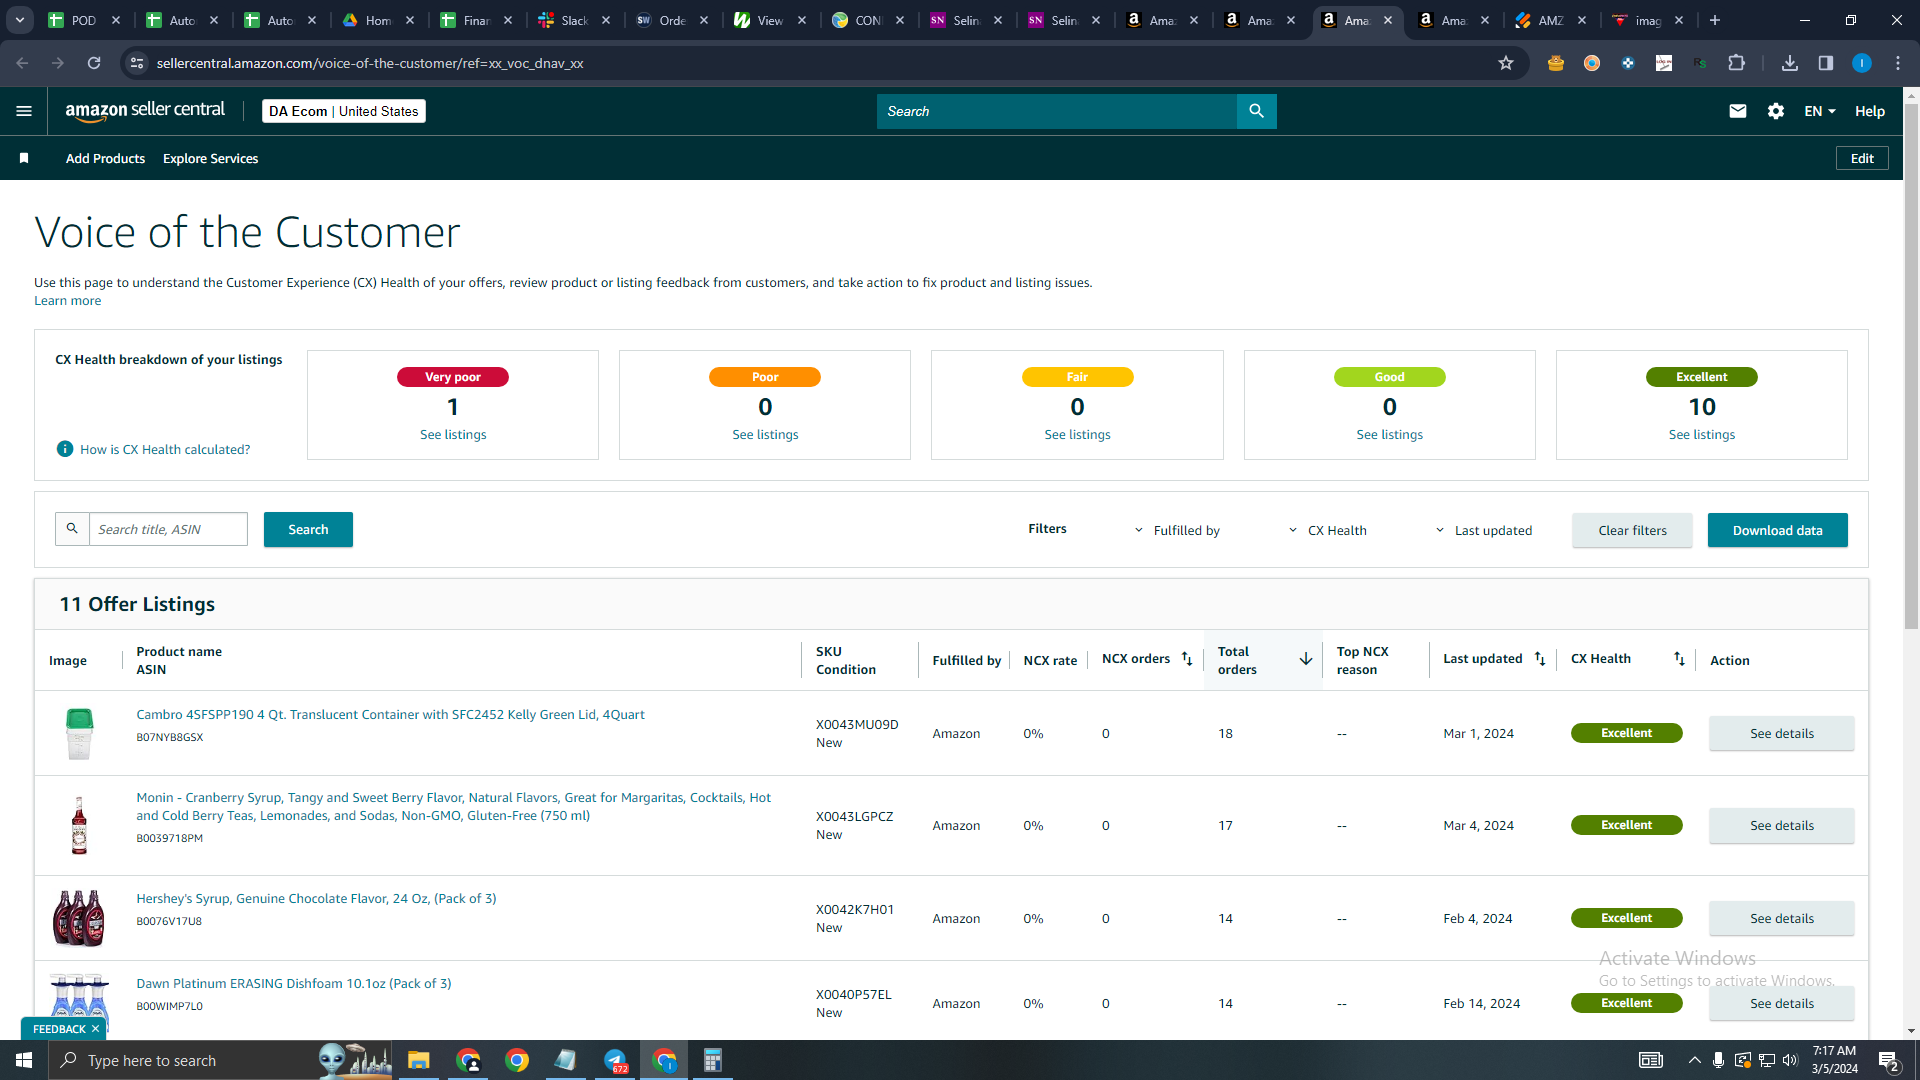Open the Seller Central hamburger menu
Screen dimensions: 1920x1080
click(24, 111)
